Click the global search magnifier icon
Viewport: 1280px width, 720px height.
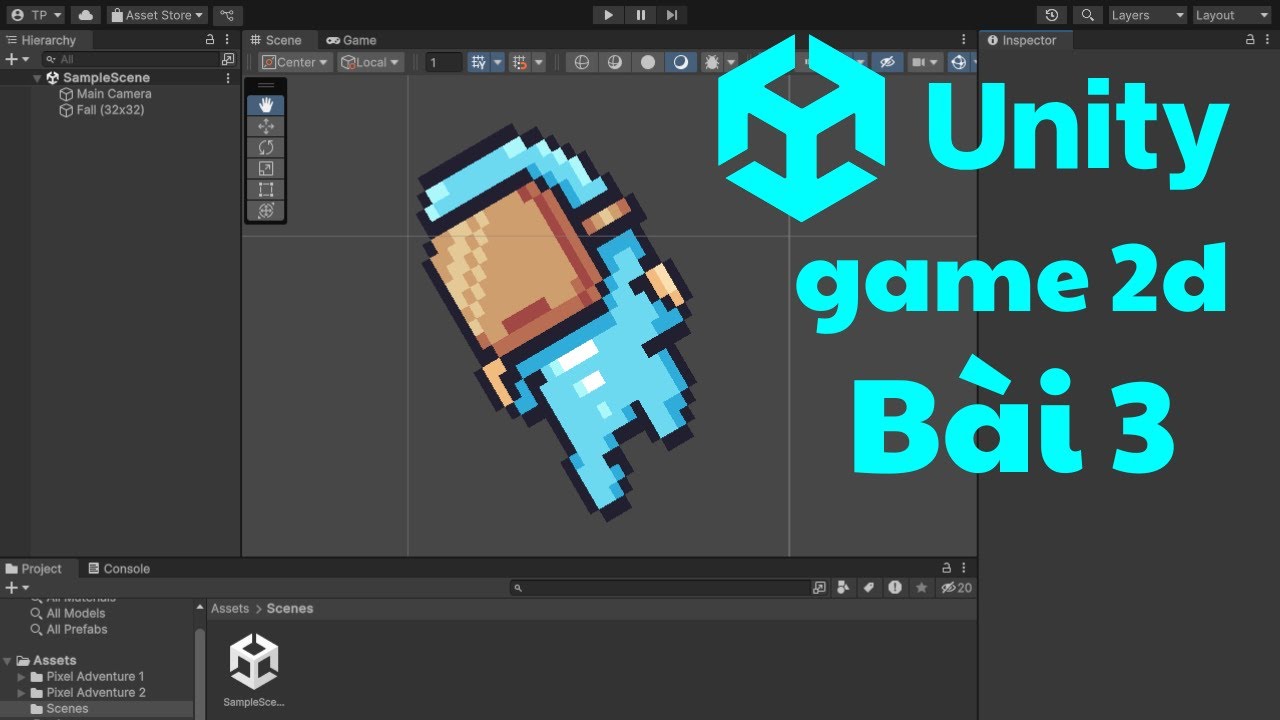pos(1087,15)
